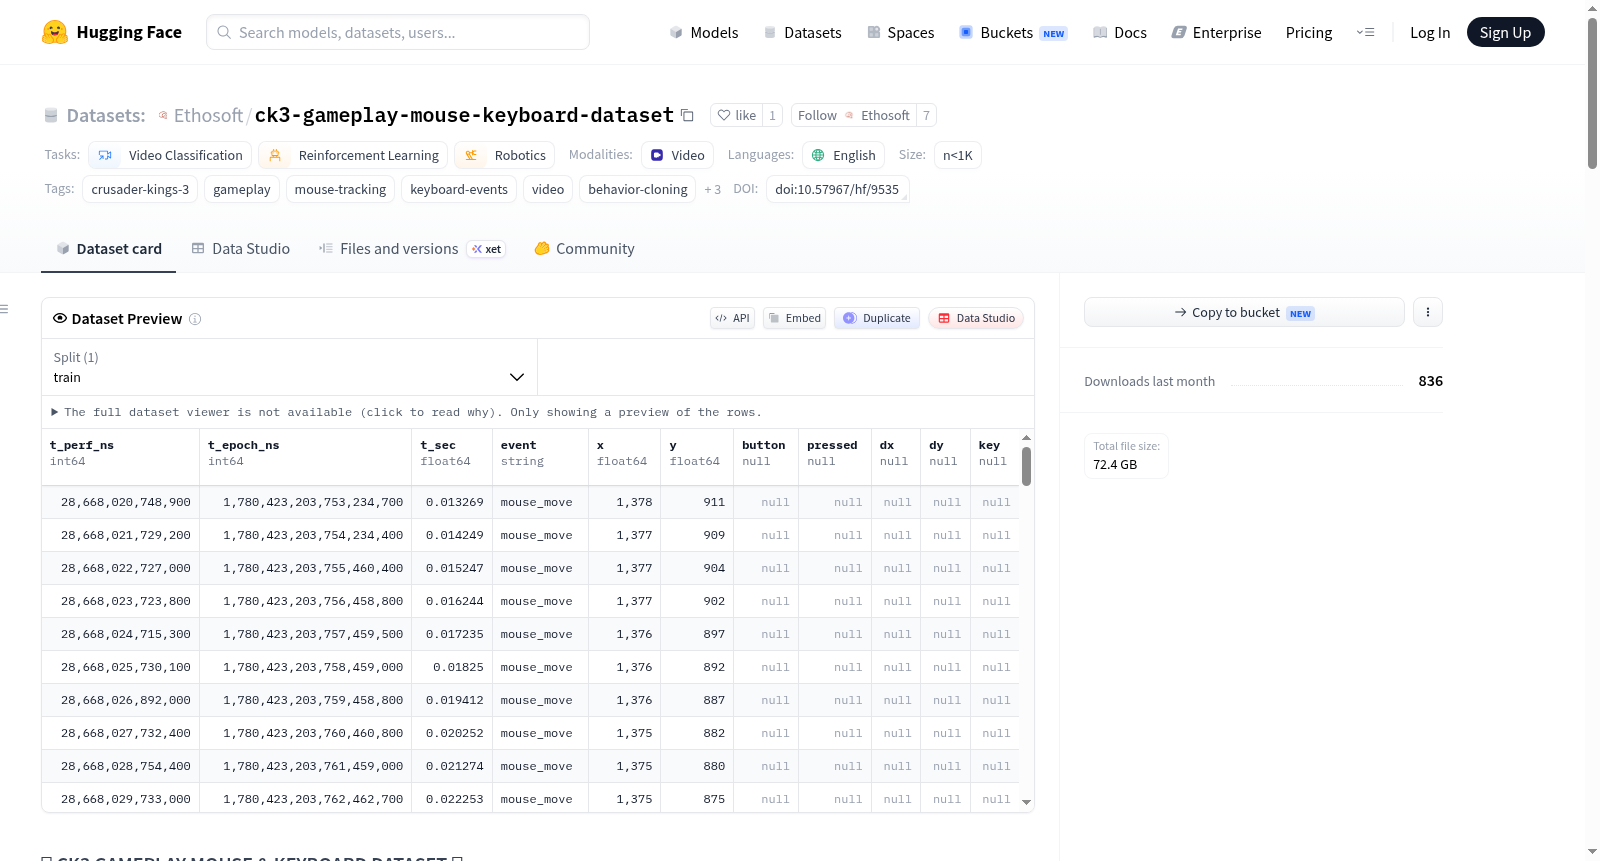Open Buckets in the top navigation
This screenshot has height=861, width=1600.
[x=1014, y=32]
